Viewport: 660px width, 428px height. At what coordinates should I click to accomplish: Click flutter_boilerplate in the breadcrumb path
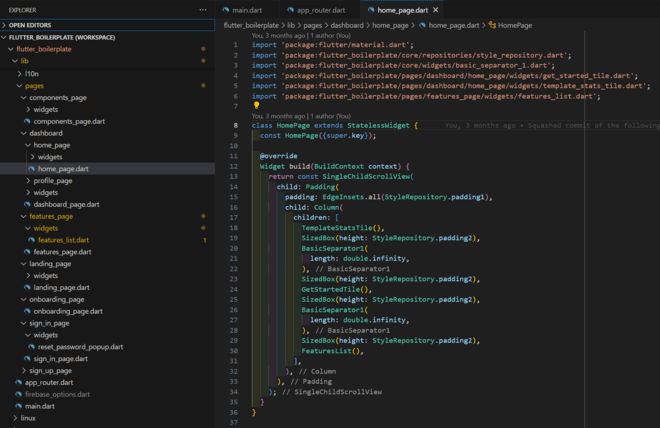click(x=251, y=25)
